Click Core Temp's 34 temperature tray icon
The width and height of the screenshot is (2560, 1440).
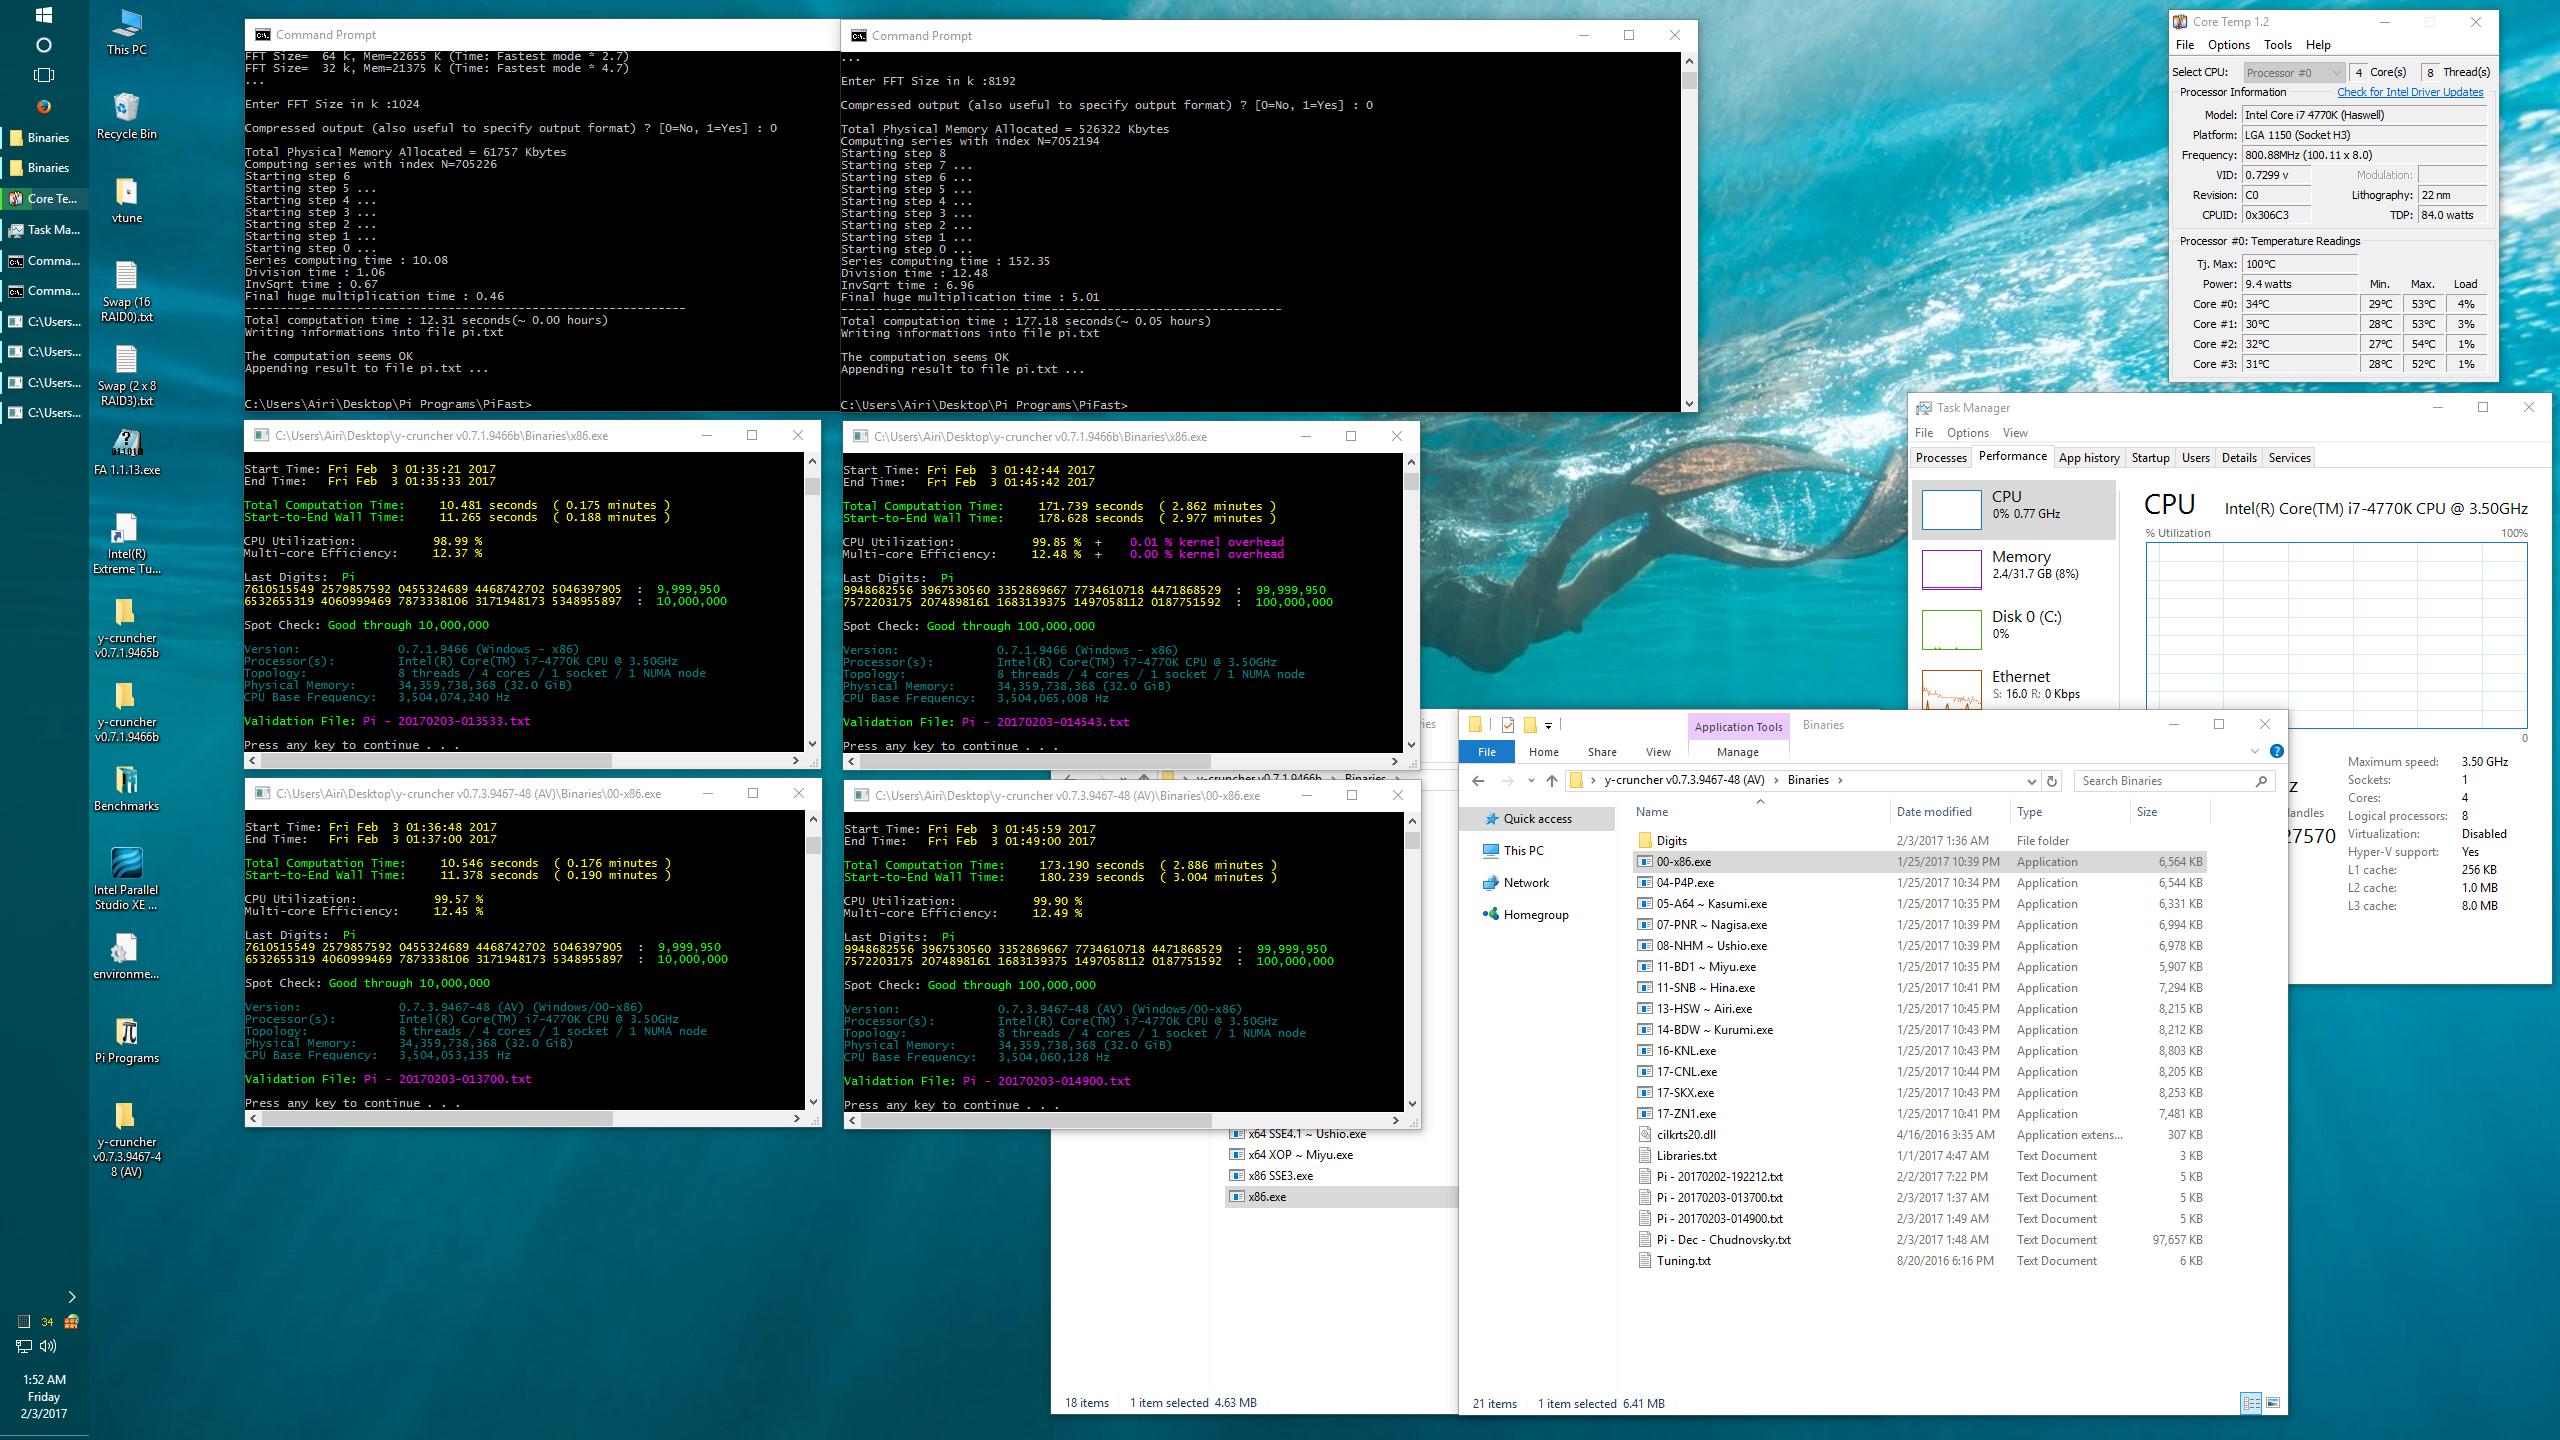[x=47, y=1322]
